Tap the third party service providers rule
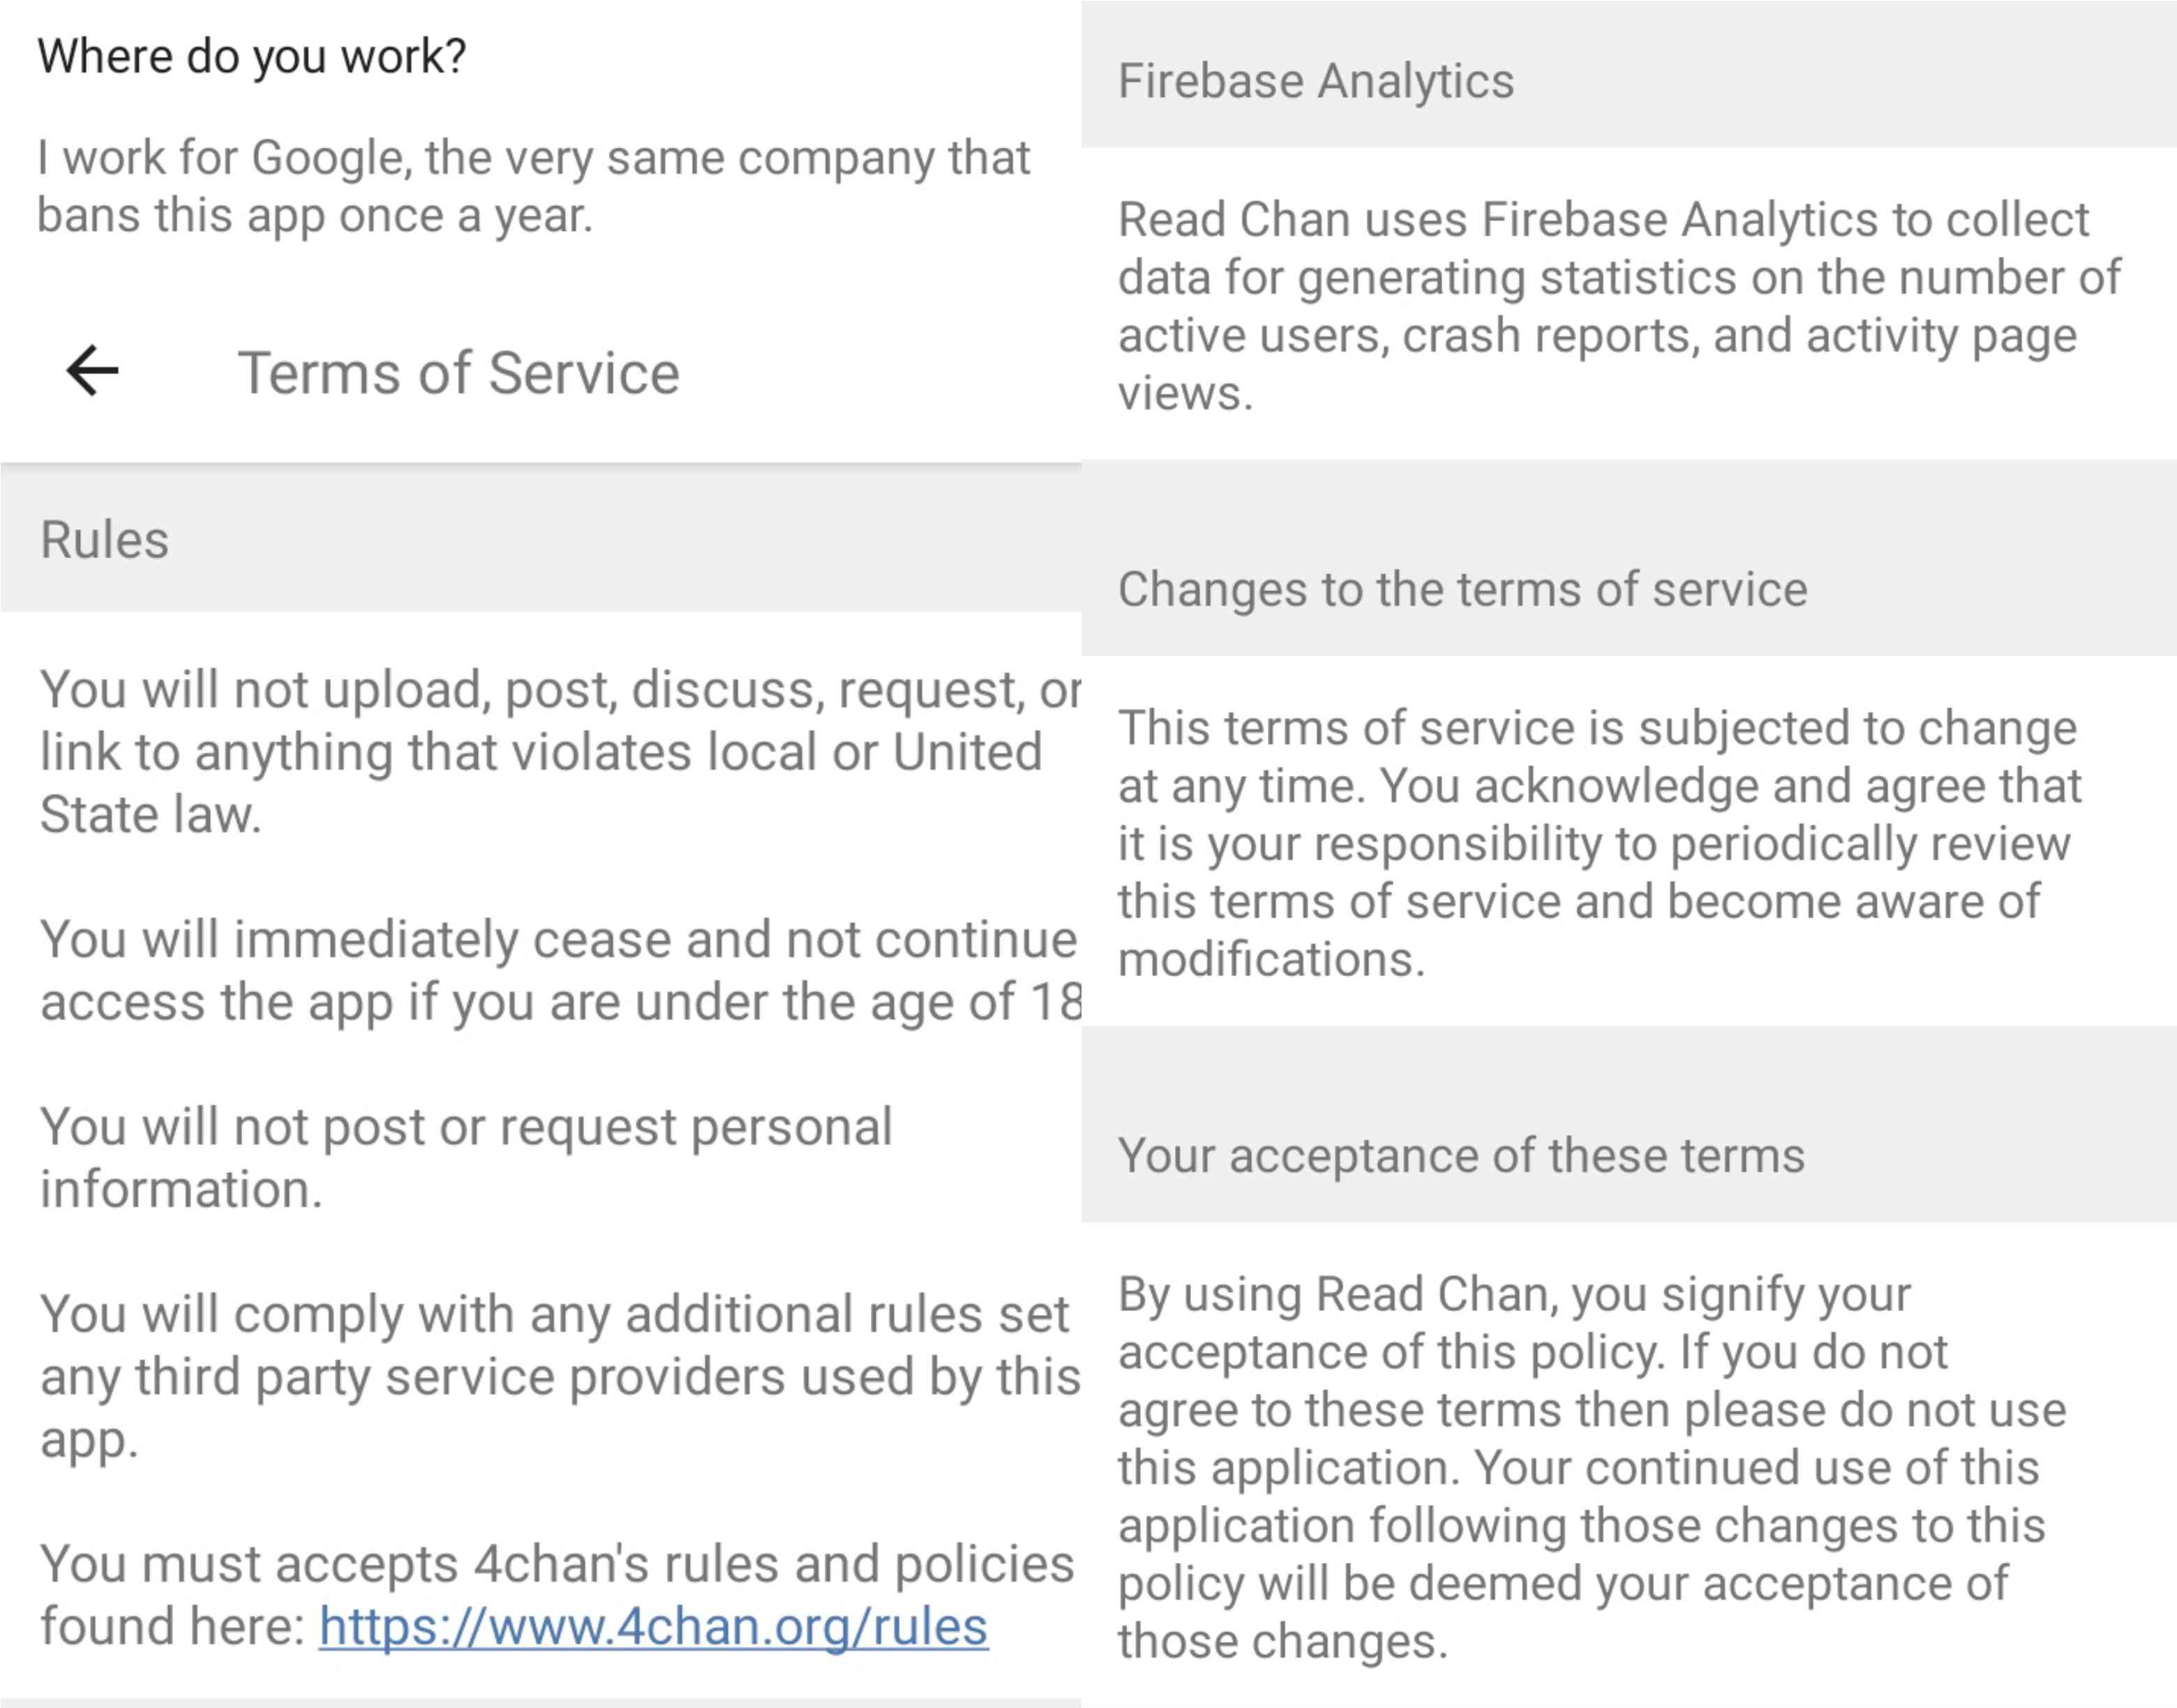The height and width of the screenshot is (1708, 2177). tap(558, 1376)
